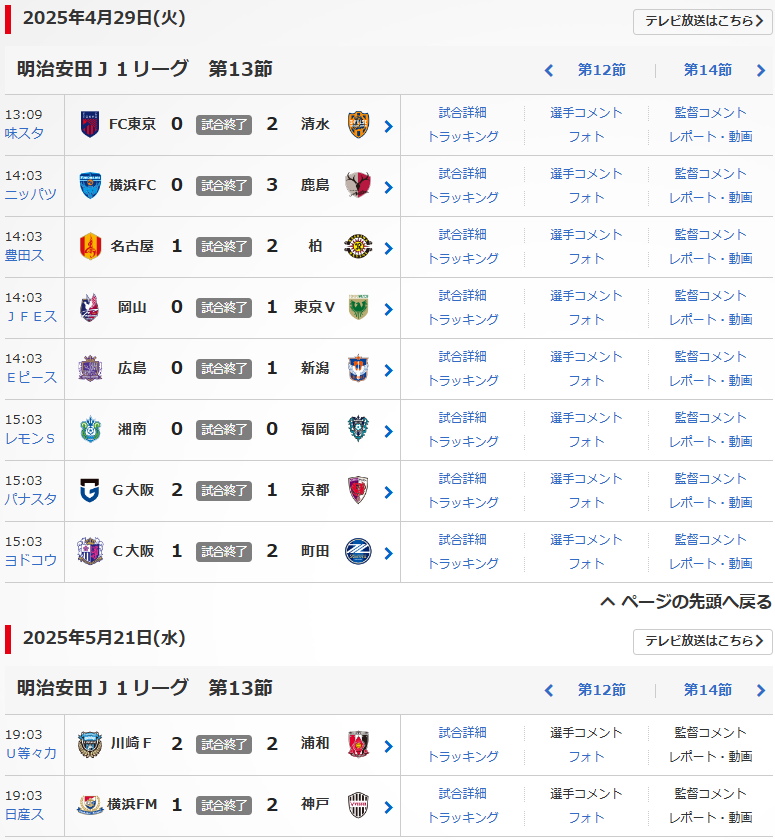Screen dimensions: 775x840
Task: Click the Kashiwa Reysol team crest
Action: [x=358, y=247]
